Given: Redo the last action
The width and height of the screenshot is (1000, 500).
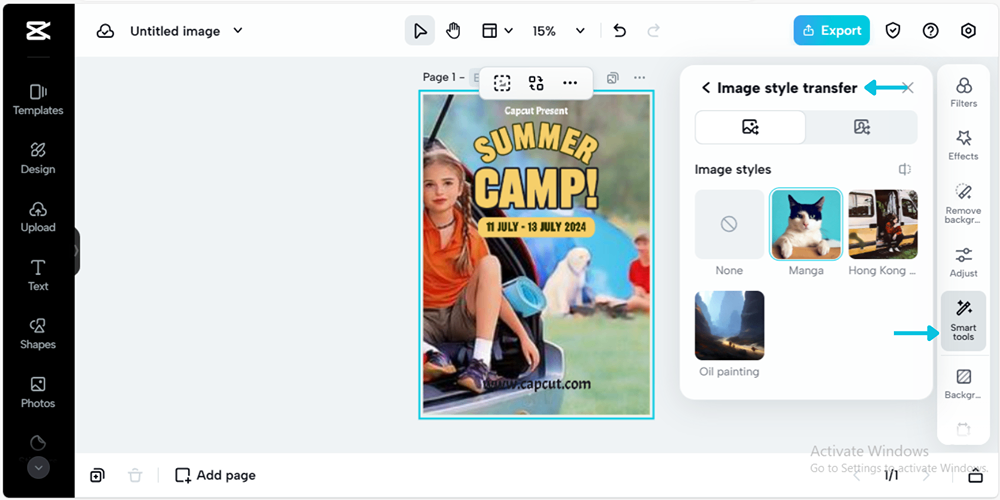Looking at the screenshot, I should 653,31.
